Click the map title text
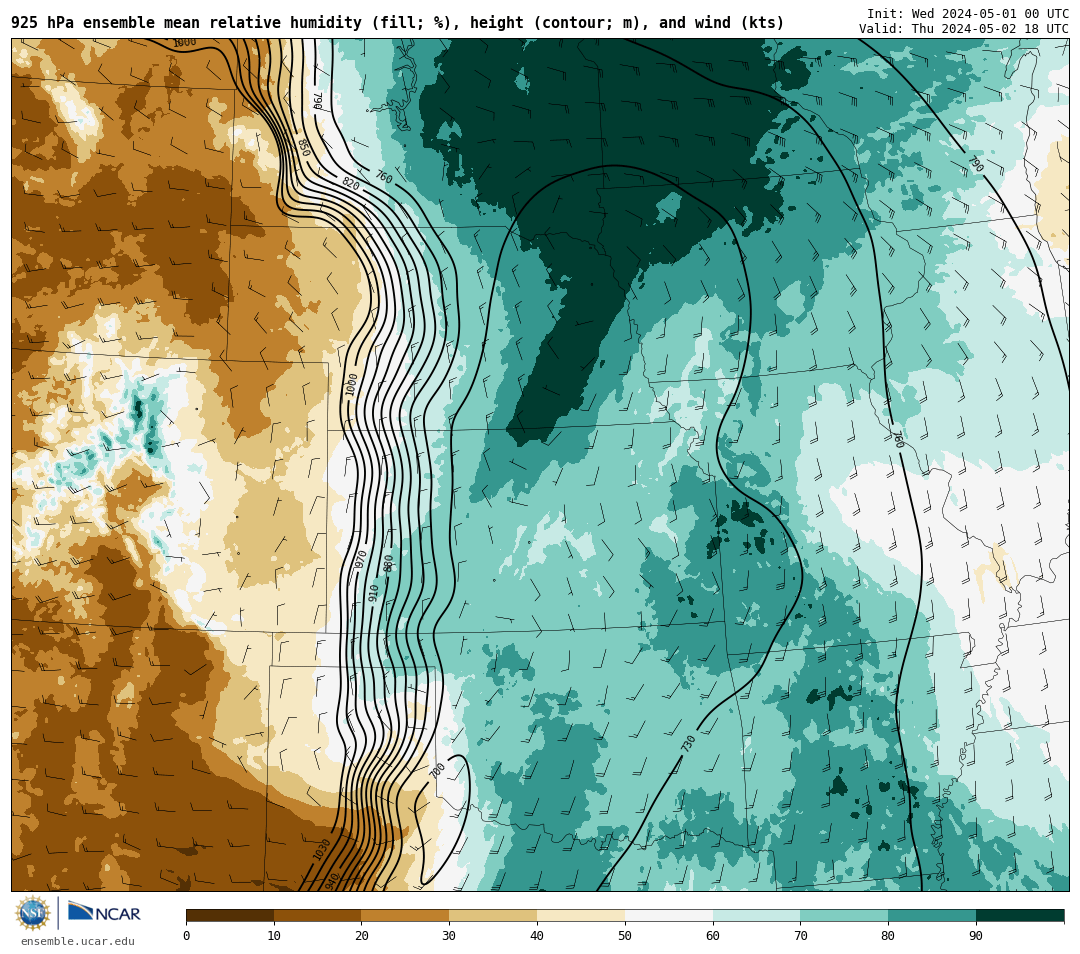This screenshot has height=954, width=1080. pyautogui.click(x=397, y=23)
